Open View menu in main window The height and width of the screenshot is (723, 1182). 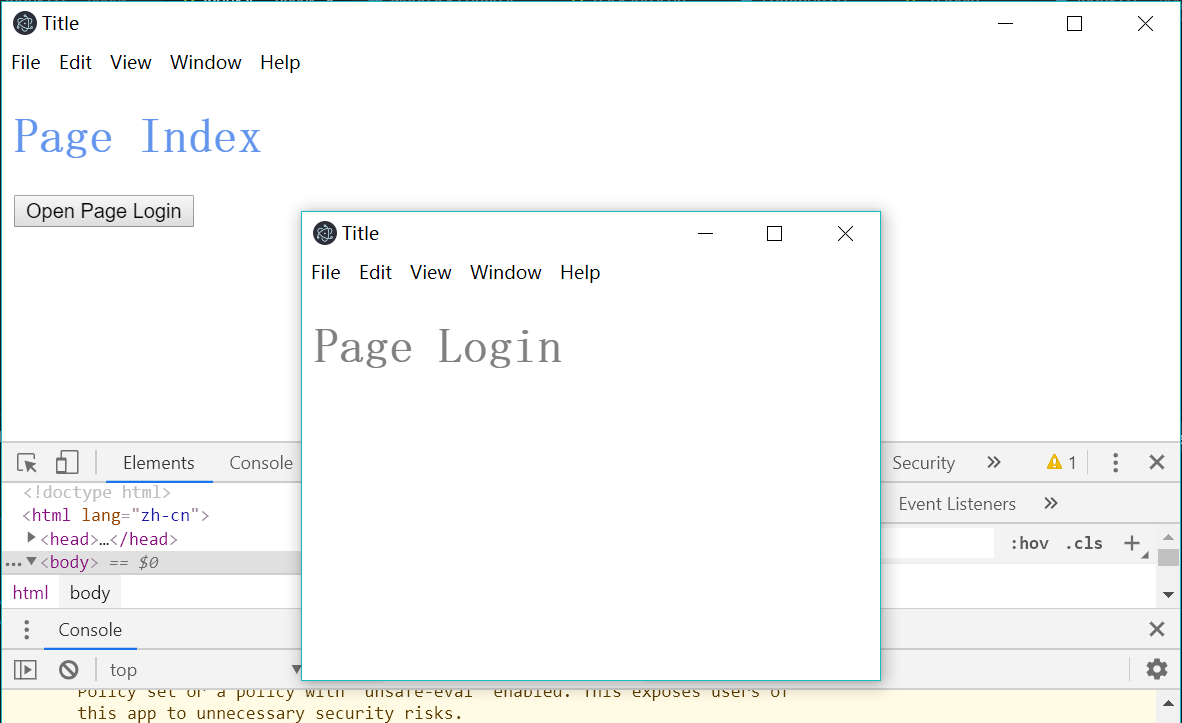coord(130,63)
